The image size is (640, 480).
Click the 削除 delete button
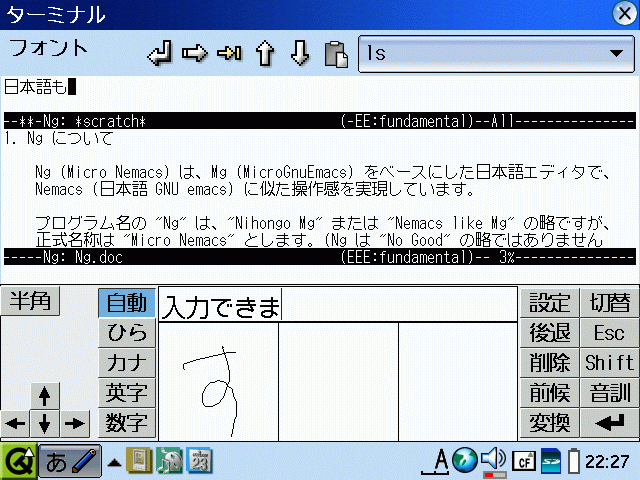pos(549,362)
